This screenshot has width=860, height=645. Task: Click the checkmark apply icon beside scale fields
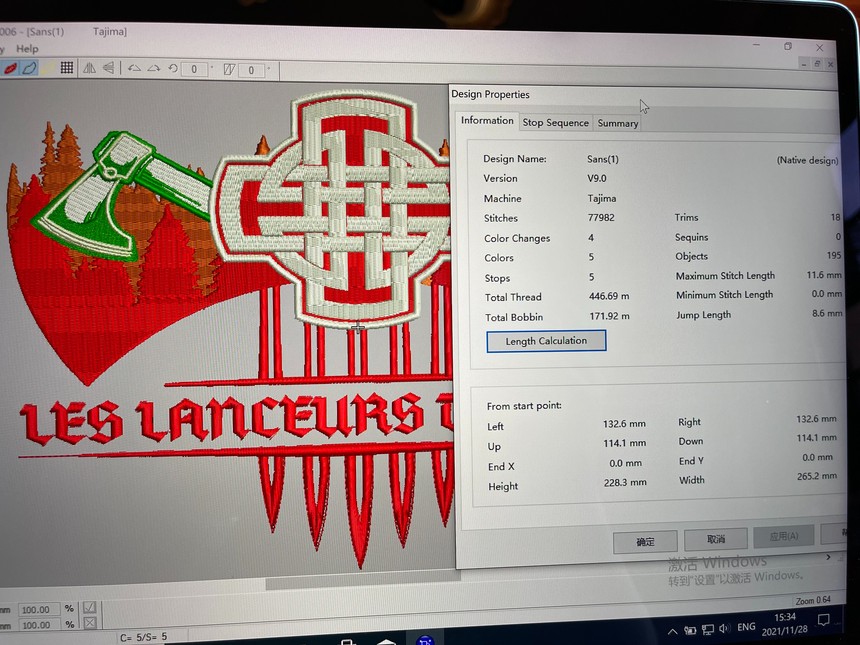point(89,608)
